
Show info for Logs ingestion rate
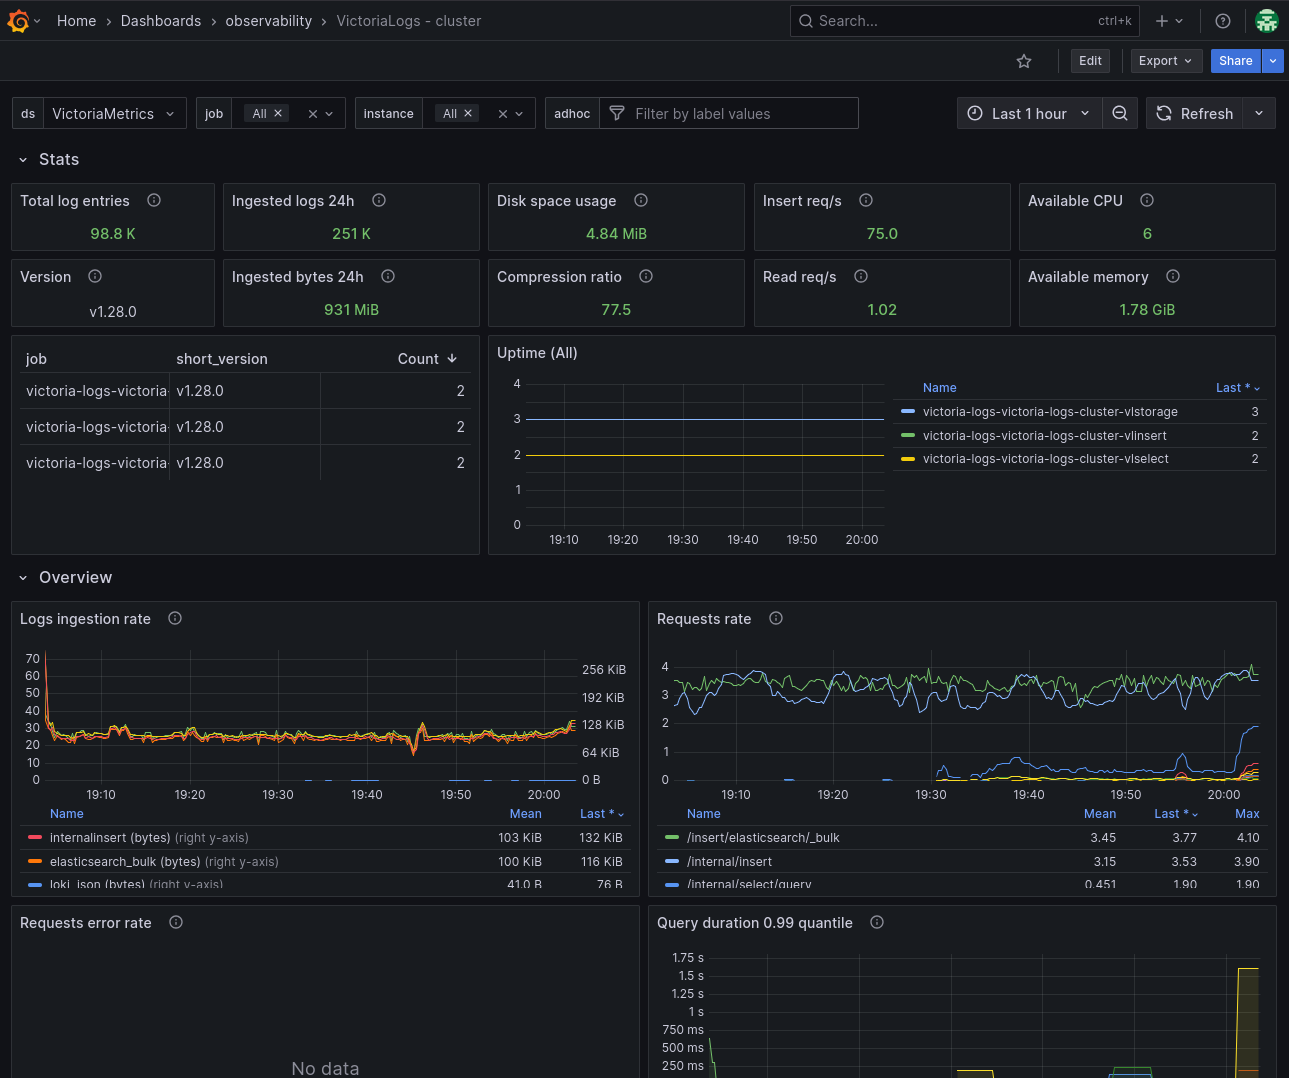175,618
